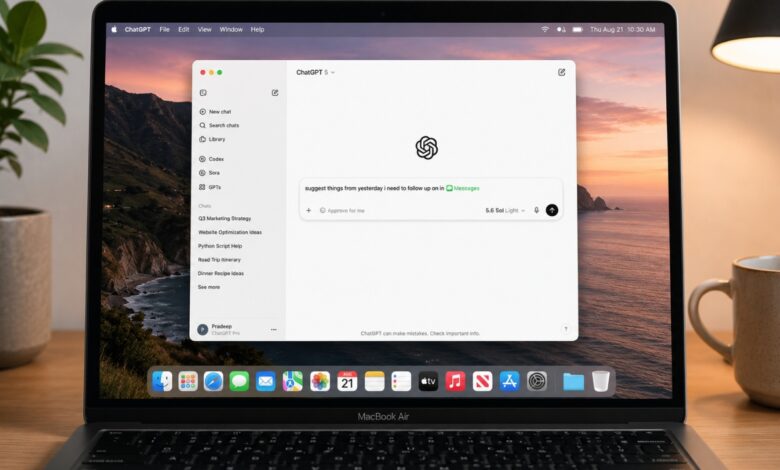Toggle the Approve for me option

tap(342, 210)
